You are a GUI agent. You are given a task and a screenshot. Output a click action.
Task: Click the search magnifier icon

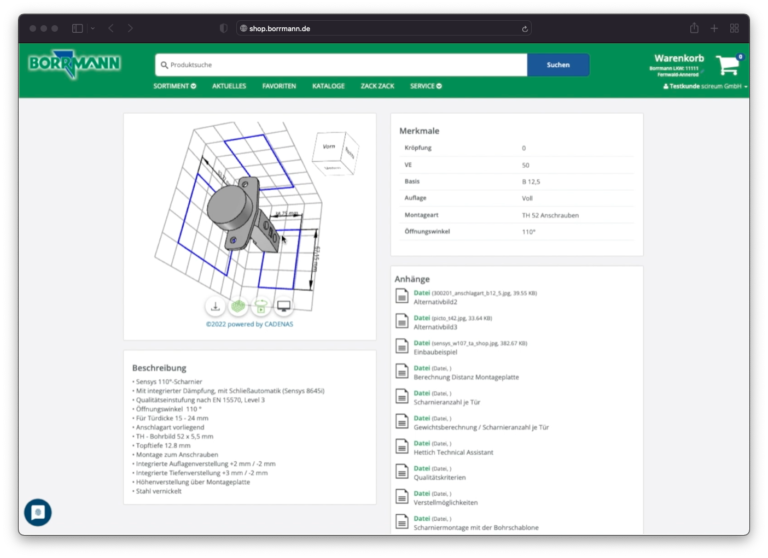[165, 65]
